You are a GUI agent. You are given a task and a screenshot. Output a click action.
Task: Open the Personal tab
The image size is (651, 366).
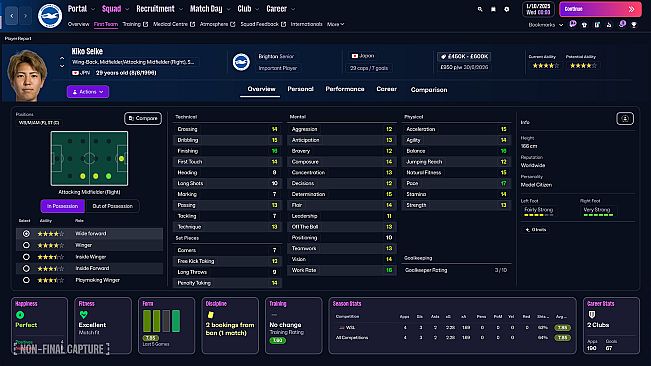(300, 89)
